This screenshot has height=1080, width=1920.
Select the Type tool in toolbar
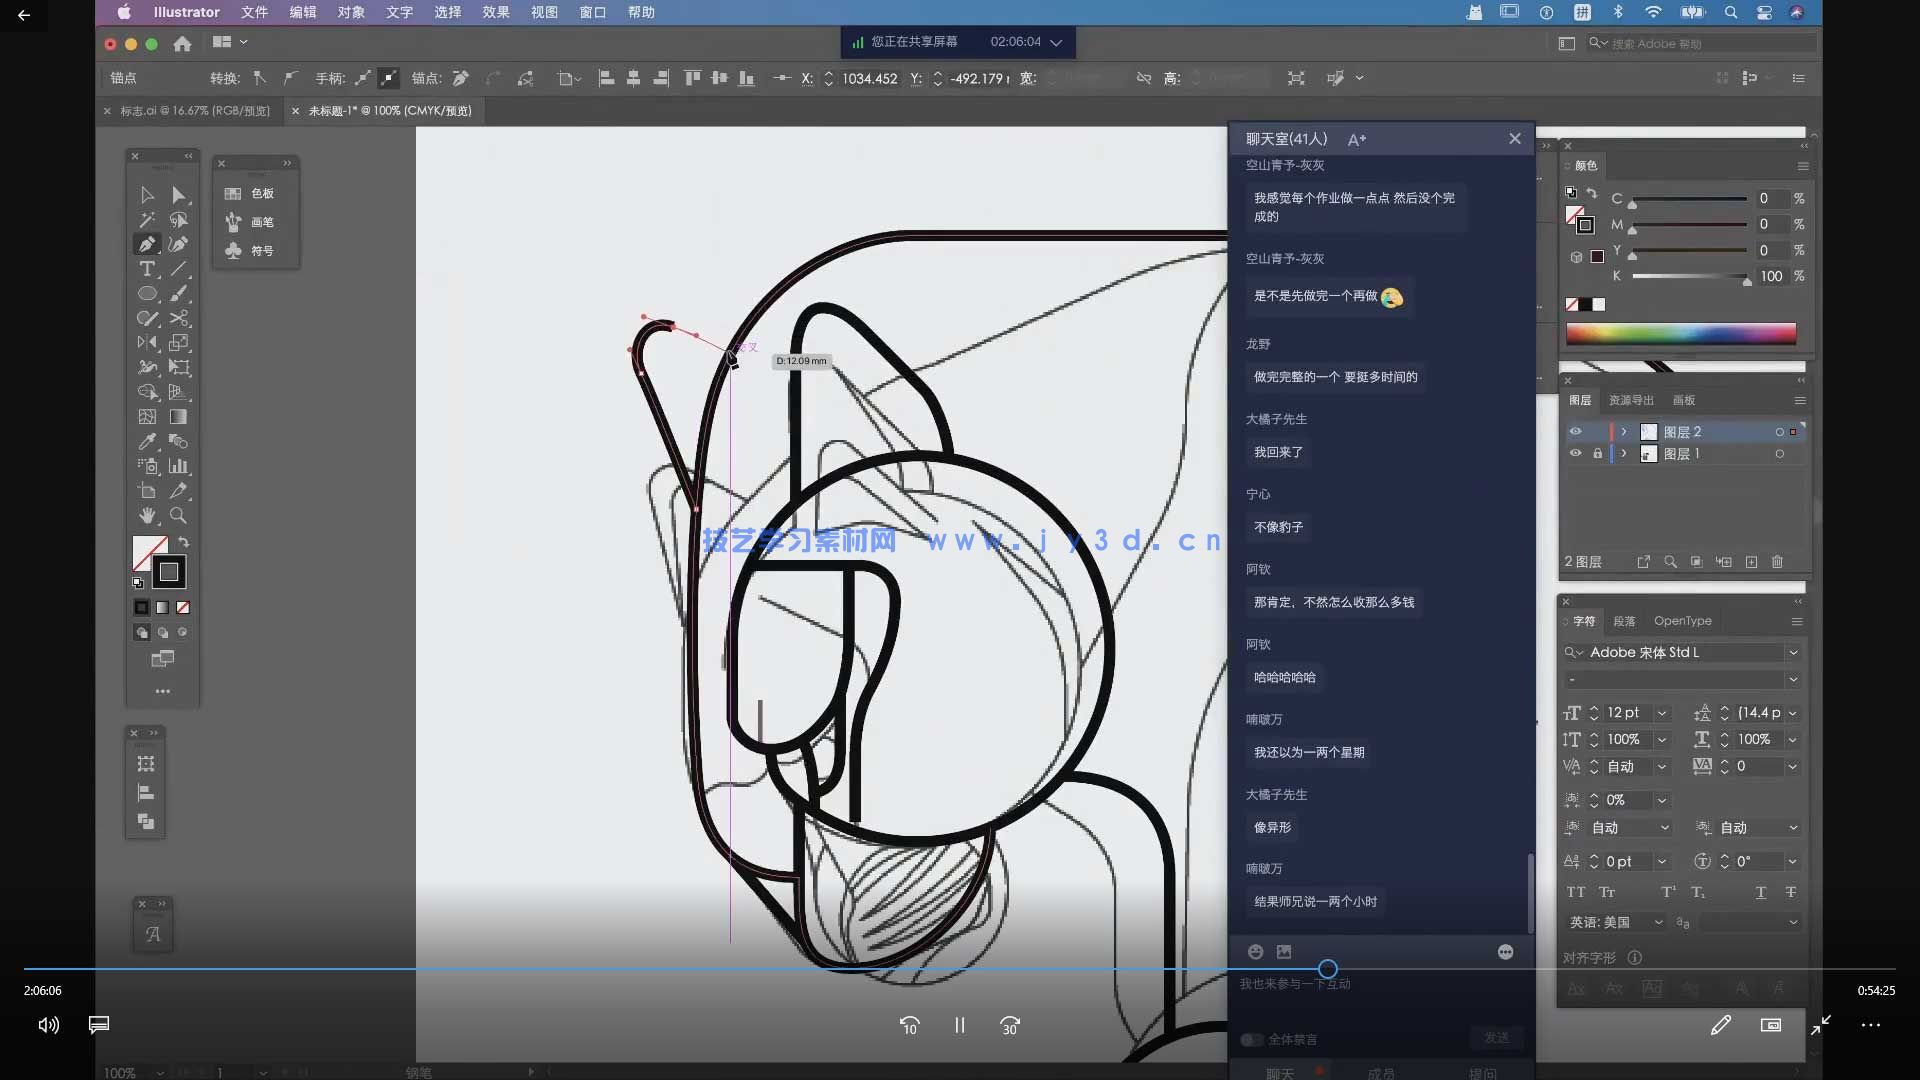(x=147, y=269)
